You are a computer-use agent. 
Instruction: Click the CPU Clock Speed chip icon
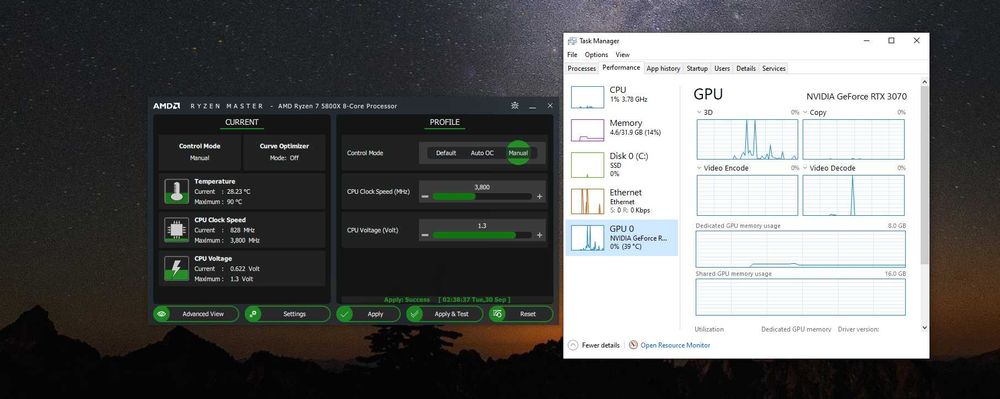[177, 229]
